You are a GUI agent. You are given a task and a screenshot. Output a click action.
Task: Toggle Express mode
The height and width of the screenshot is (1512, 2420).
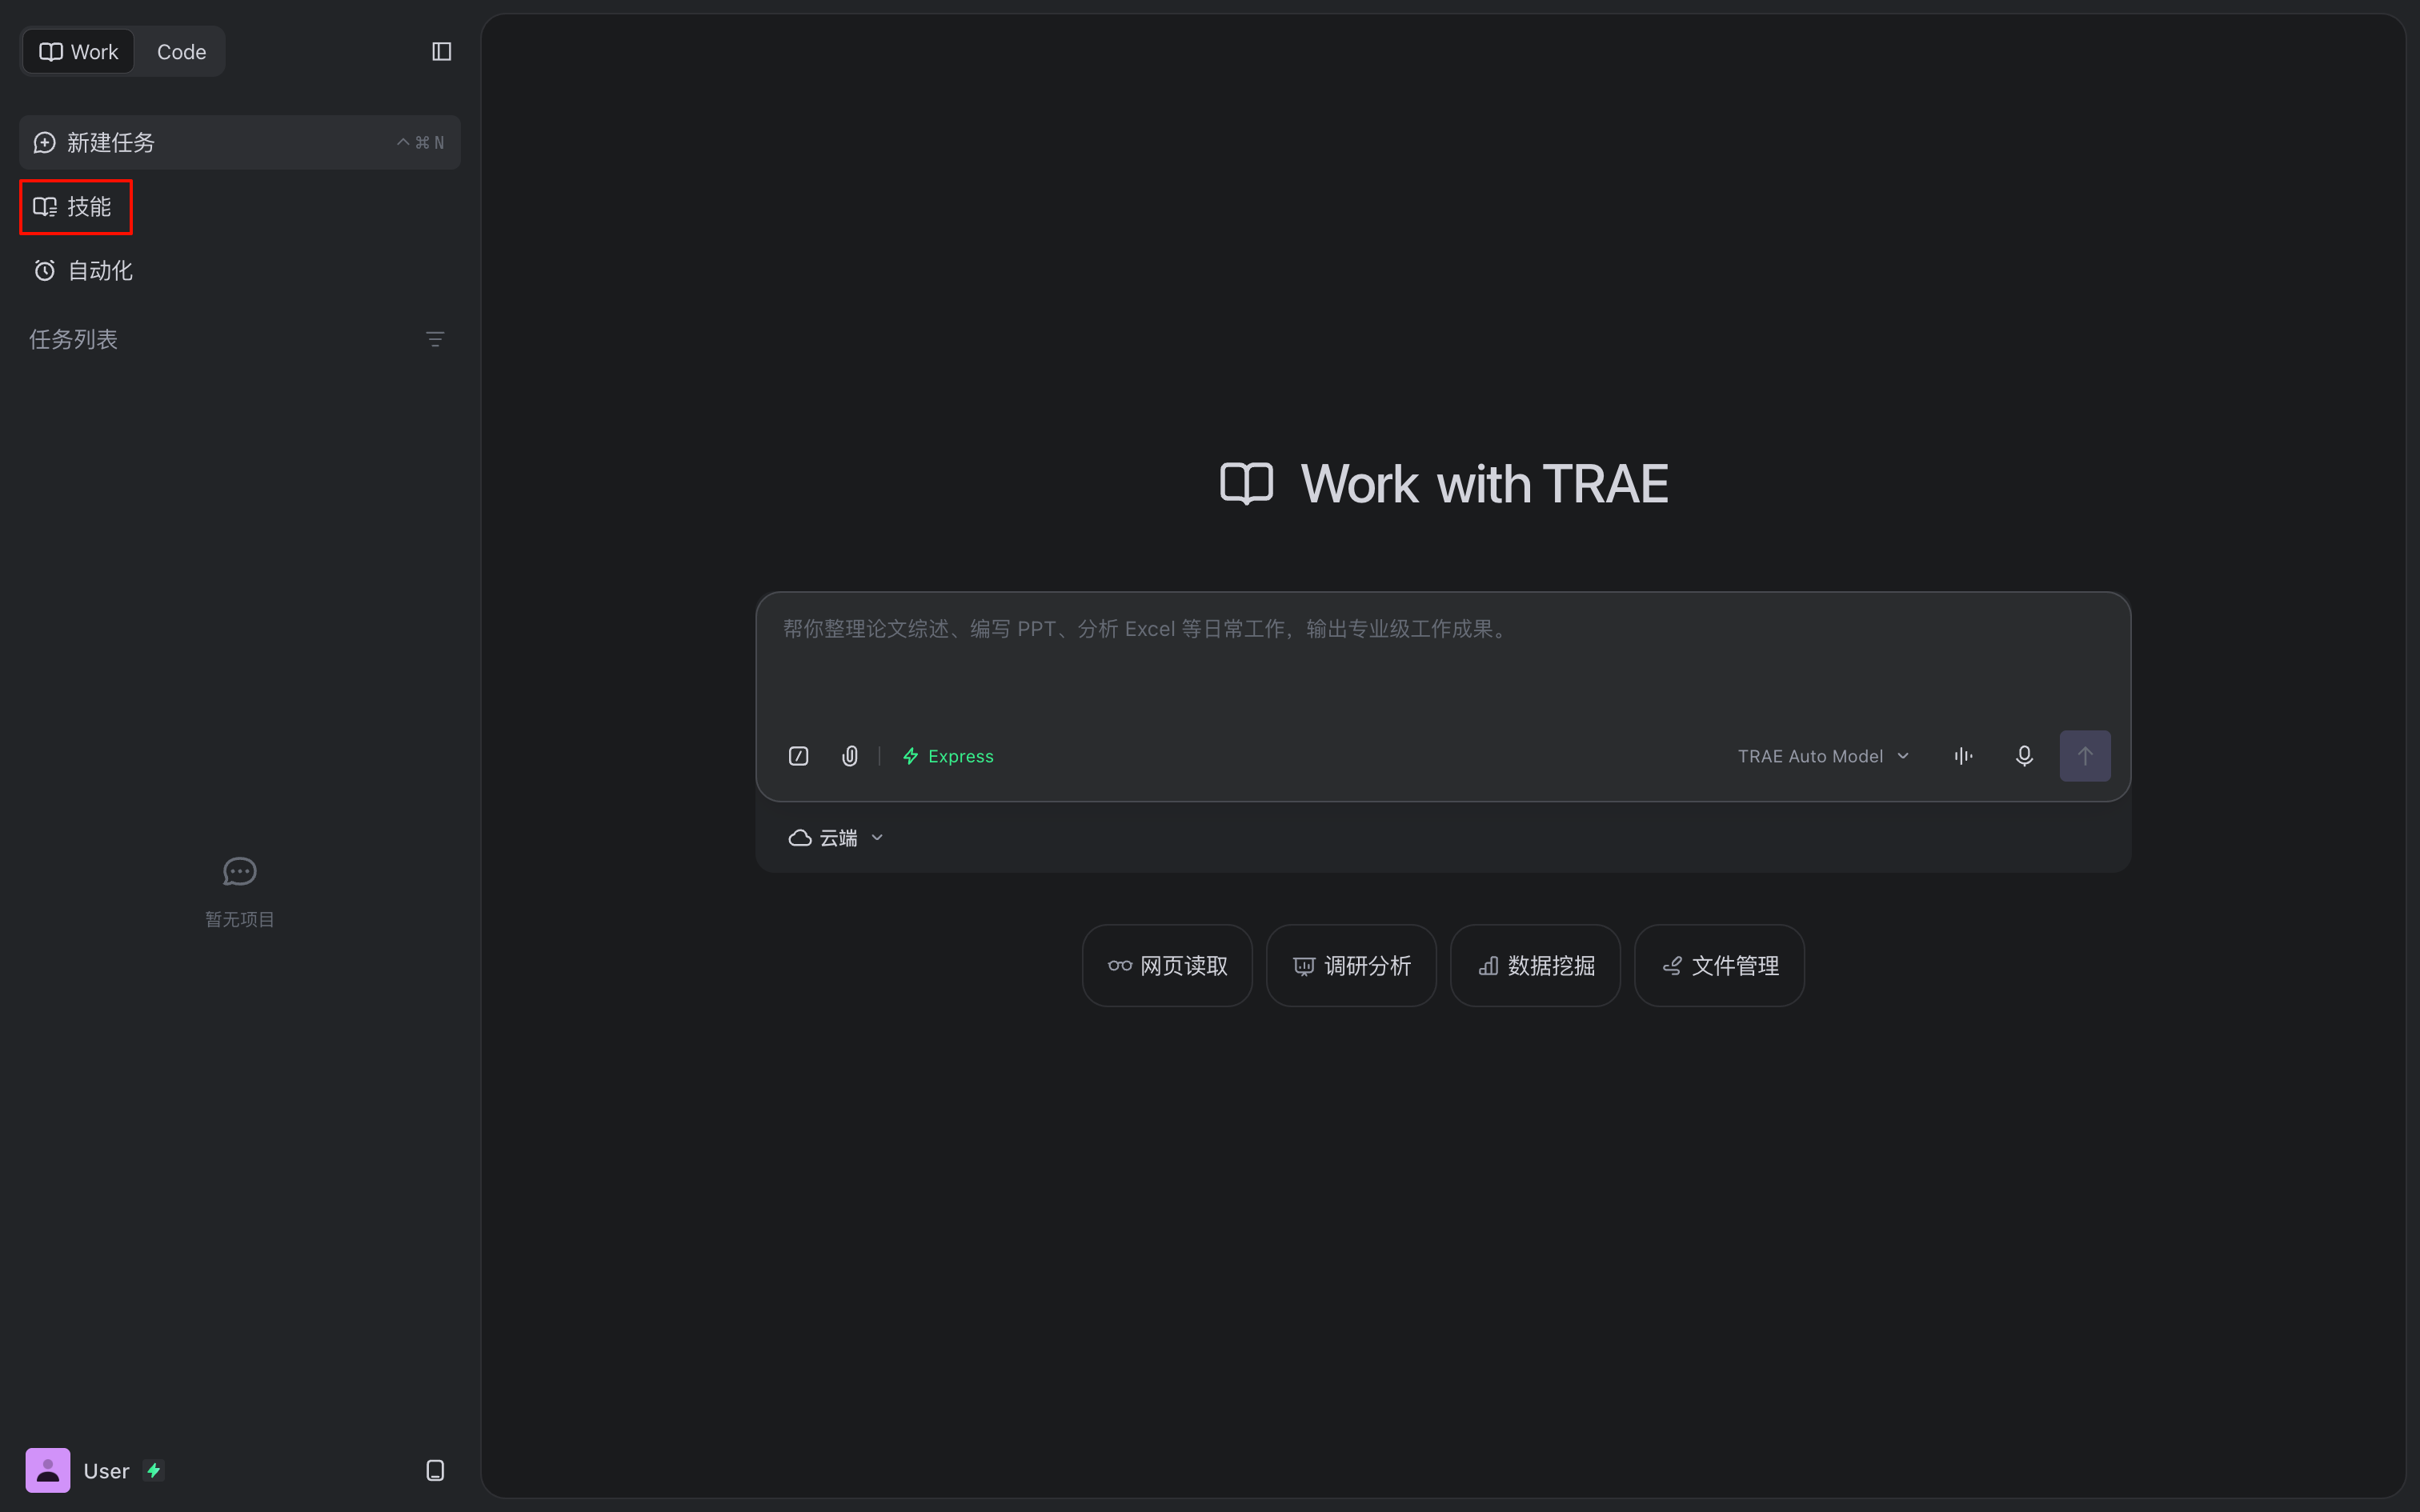point(948,756)
